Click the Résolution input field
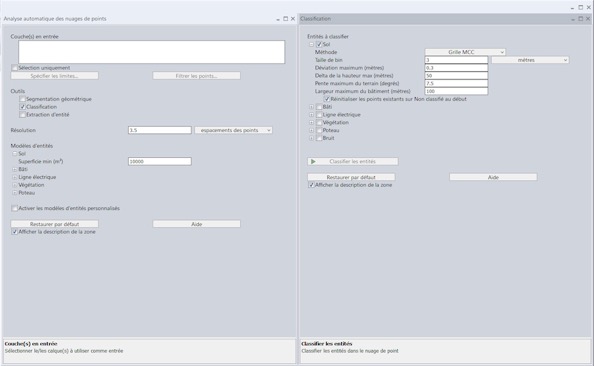The height and width of the screenshot is (366, 594). pyautogui.click(x=160, y=130)
